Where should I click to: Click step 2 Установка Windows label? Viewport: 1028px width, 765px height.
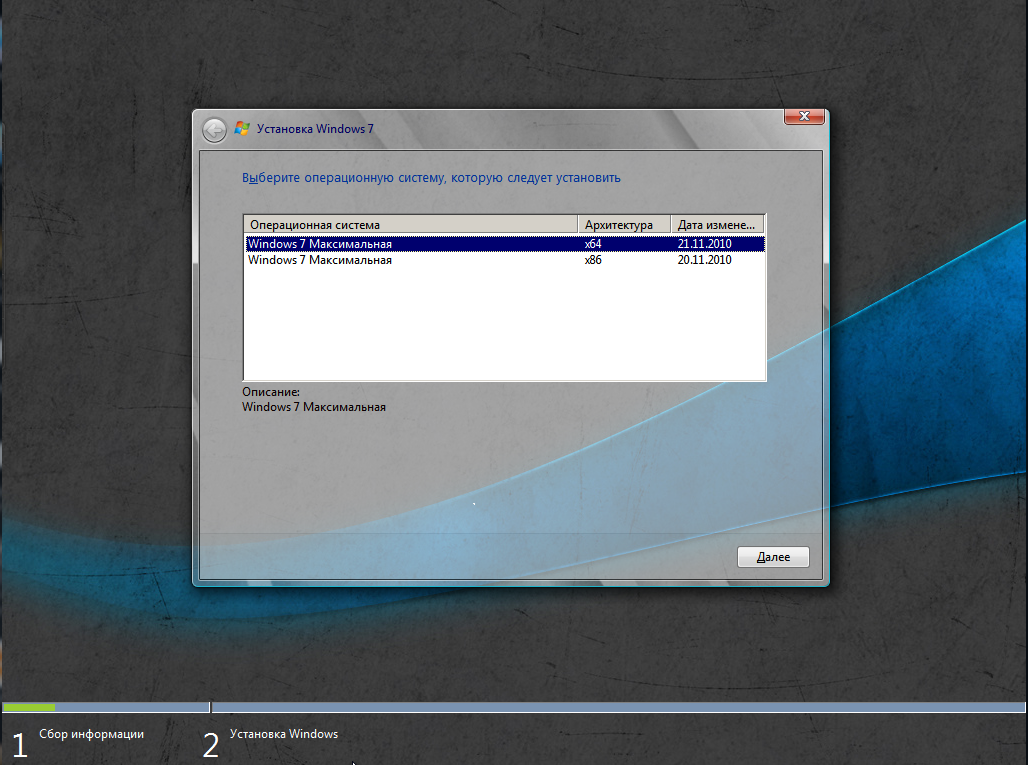284,734
